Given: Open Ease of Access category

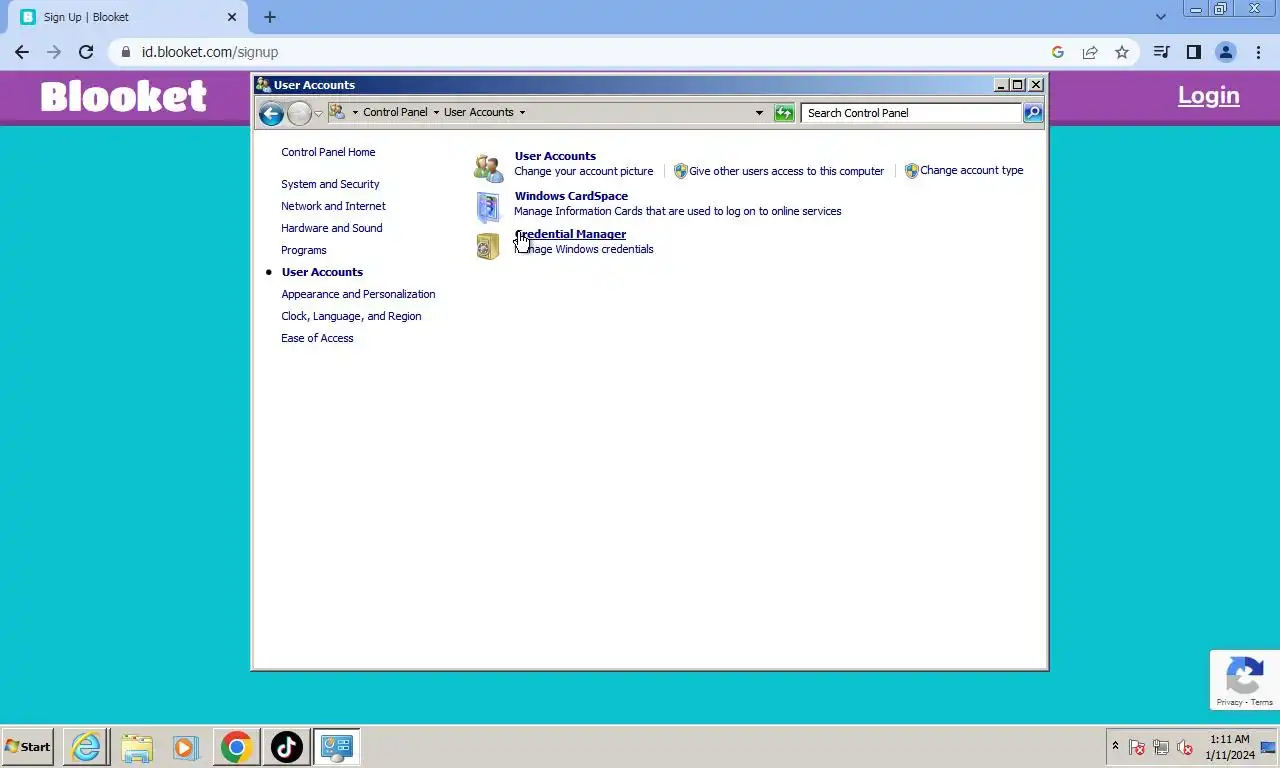Looking at the screenshot, I should coord(317,338).
